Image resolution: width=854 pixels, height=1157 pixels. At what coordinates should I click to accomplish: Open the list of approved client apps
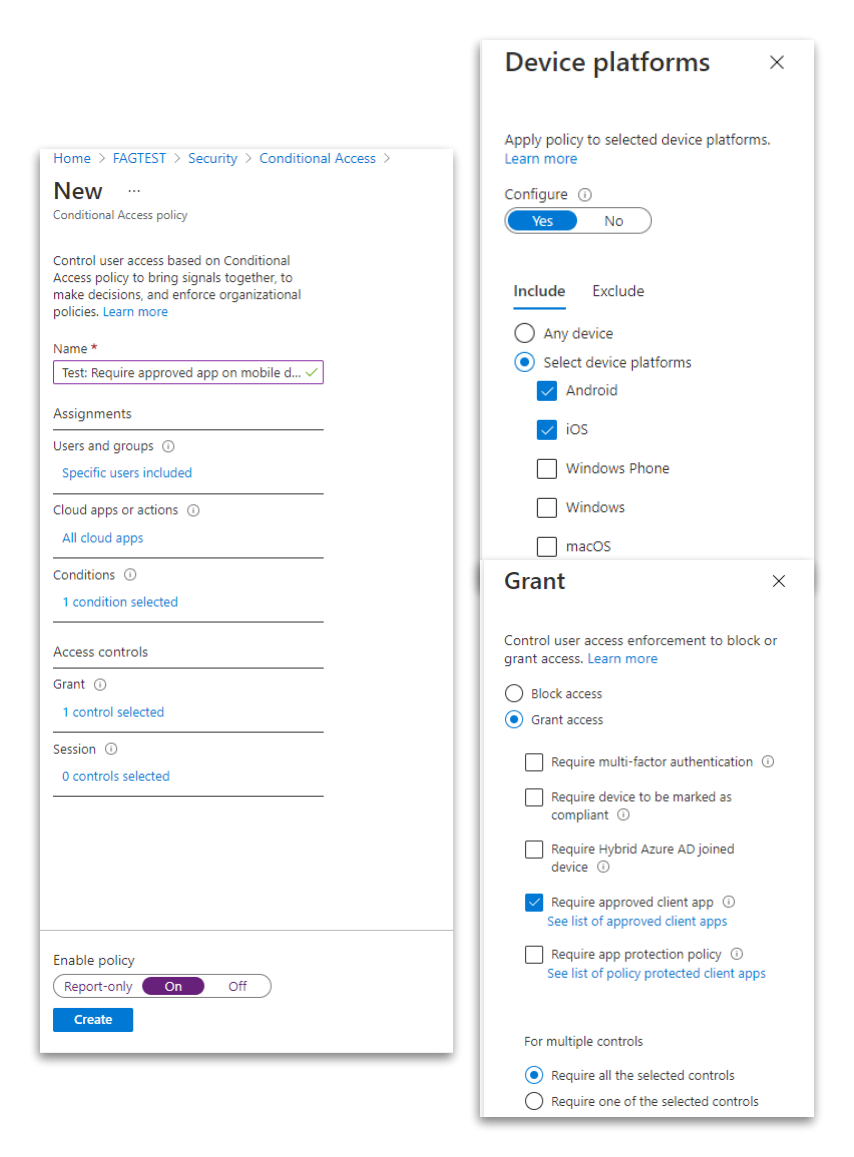click(637, 921)
